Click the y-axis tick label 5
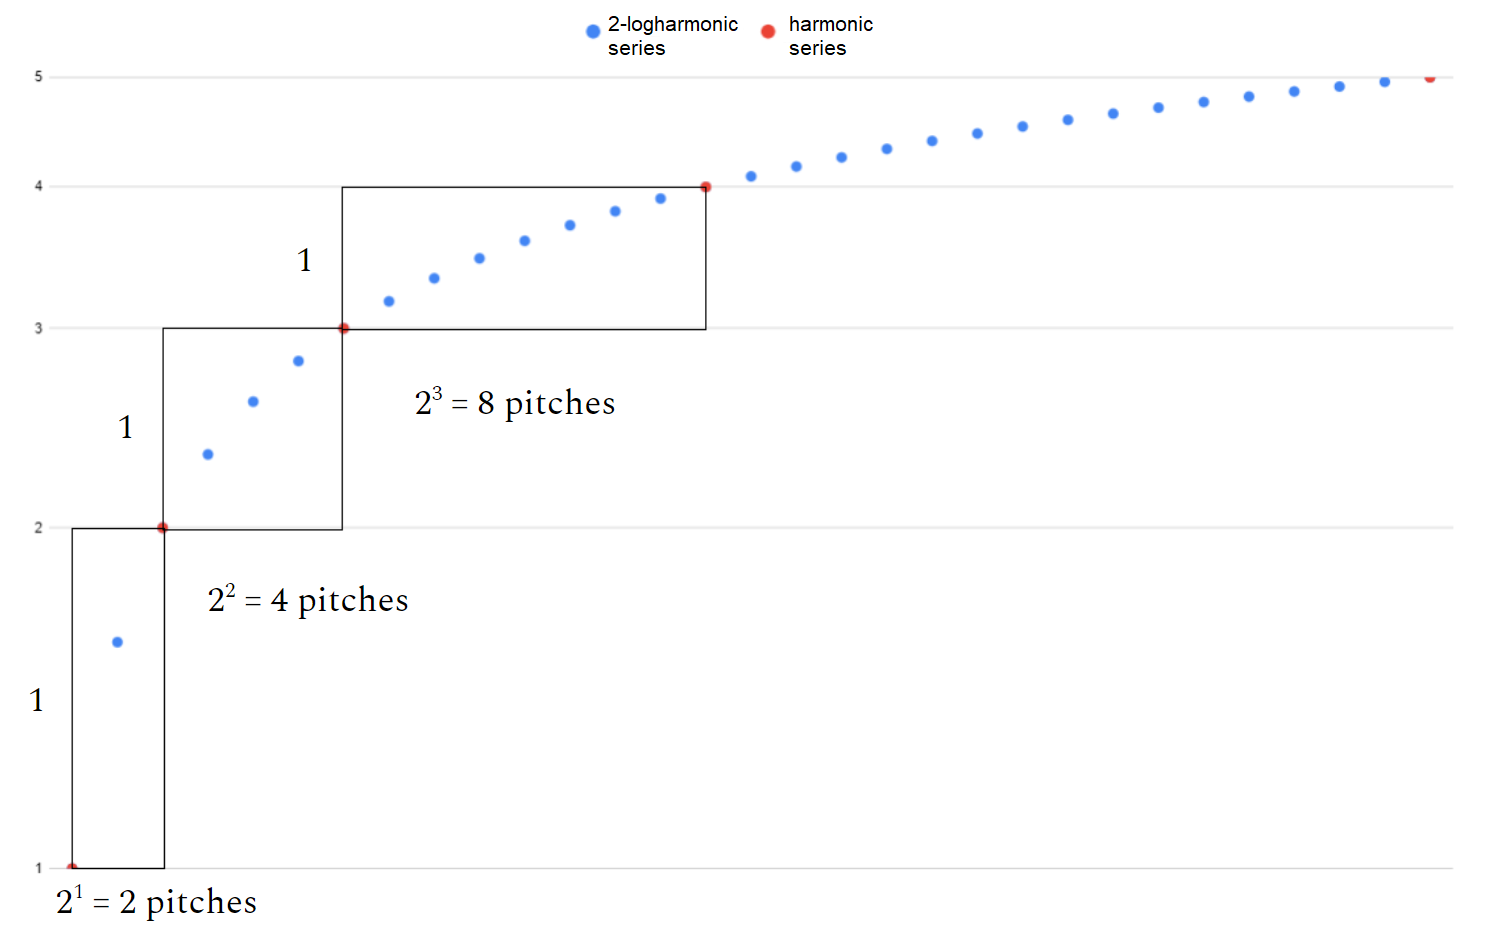1508x931 pixels. click(x=39, y=77)
